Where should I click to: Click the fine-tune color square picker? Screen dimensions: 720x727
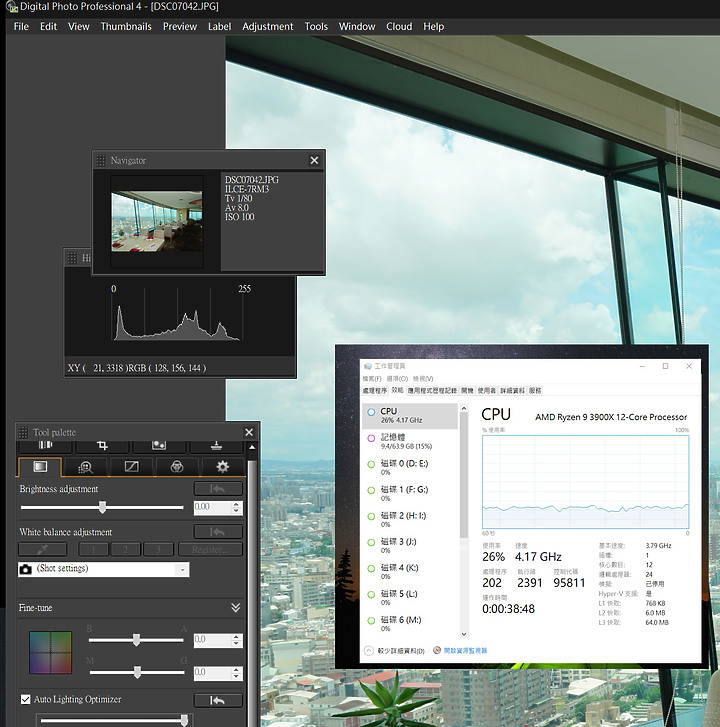(51, 652)
